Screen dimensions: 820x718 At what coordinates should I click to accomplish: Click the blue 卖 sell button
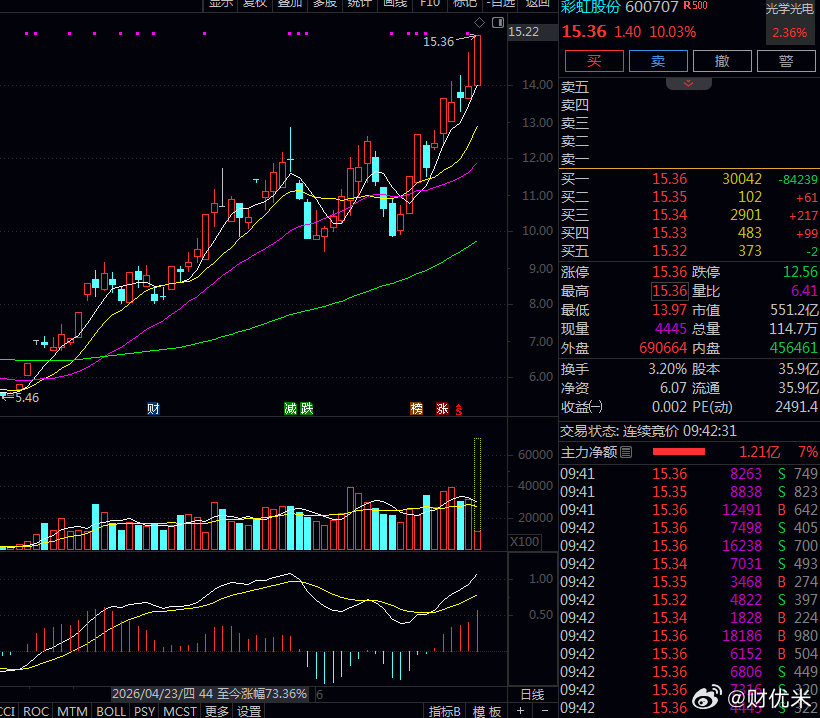click(658, 61)
